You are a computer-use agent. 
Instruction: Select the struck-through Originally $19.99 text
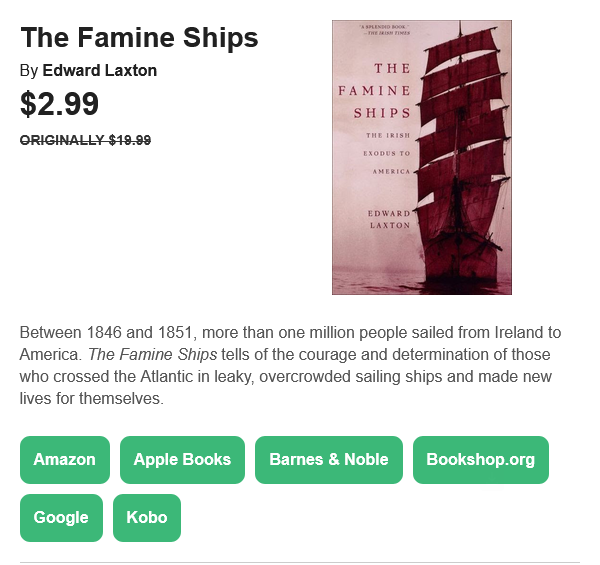point(85,140)
